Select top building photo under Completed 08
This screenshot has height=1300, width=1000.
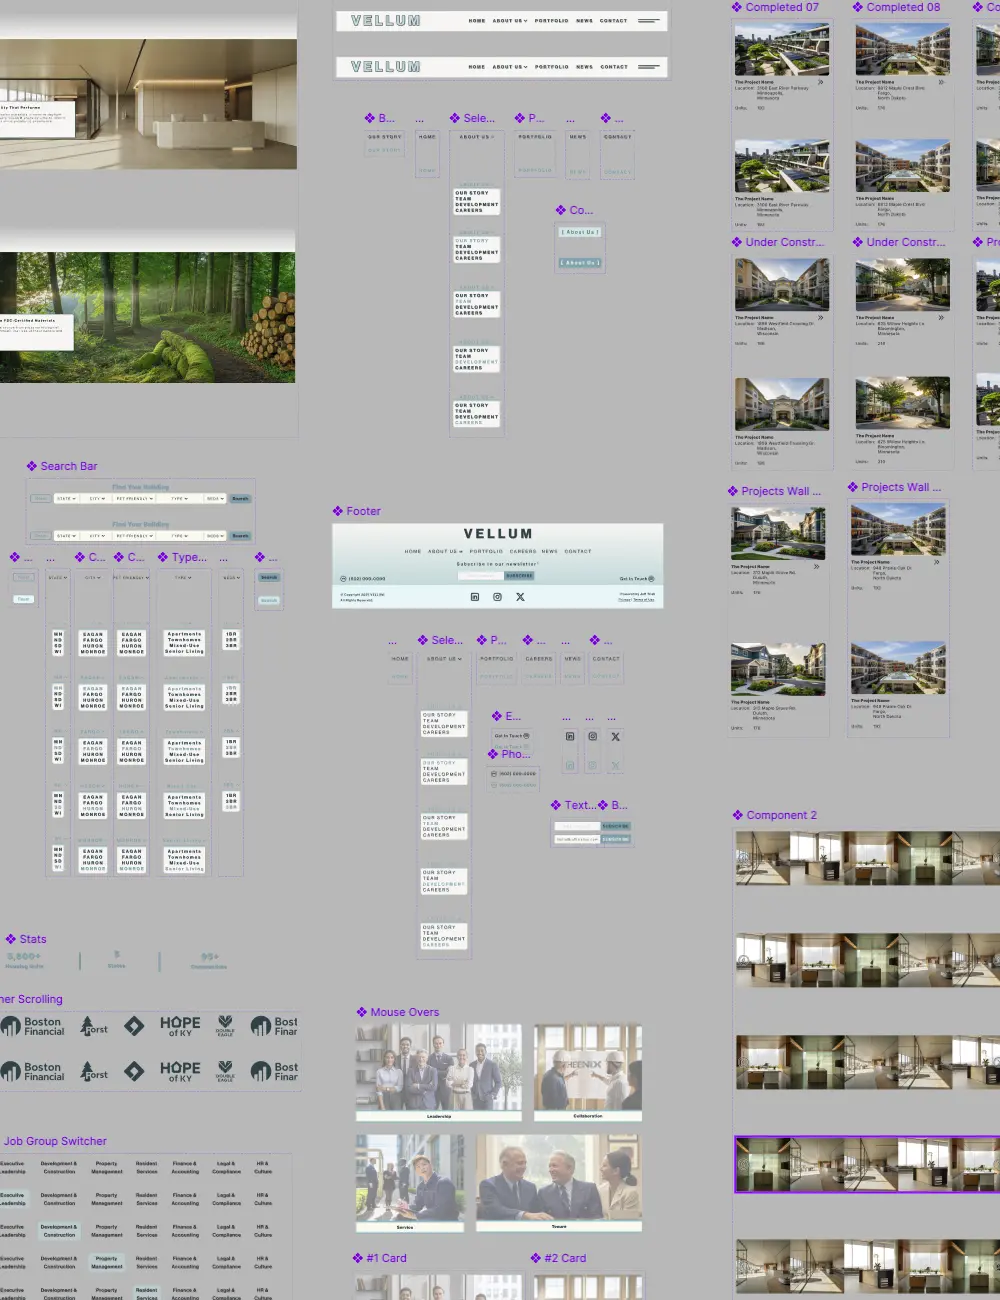pyautogui.click(x=903, y=49)
